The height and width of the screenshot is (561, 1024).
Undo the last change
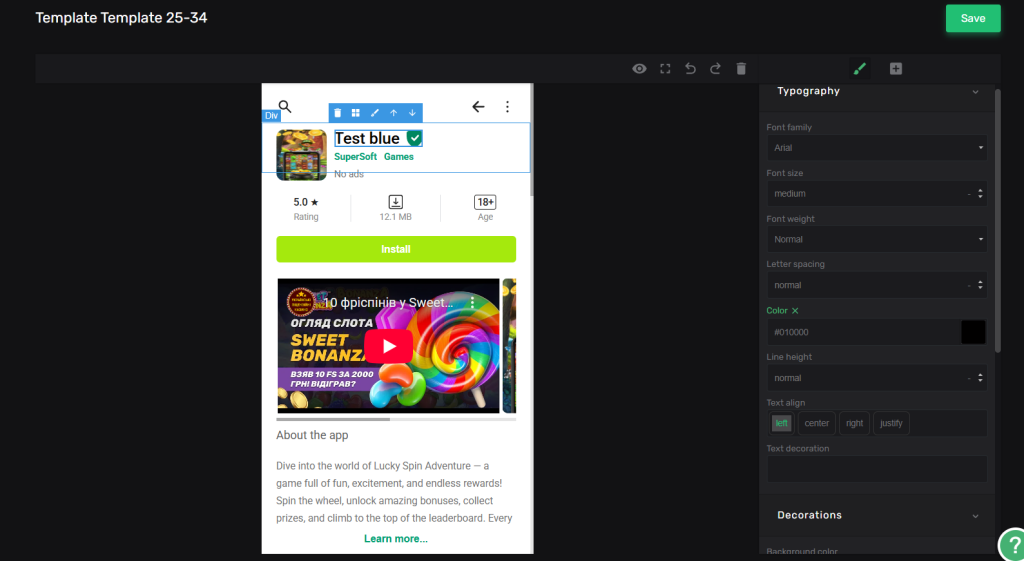(690, 69)
